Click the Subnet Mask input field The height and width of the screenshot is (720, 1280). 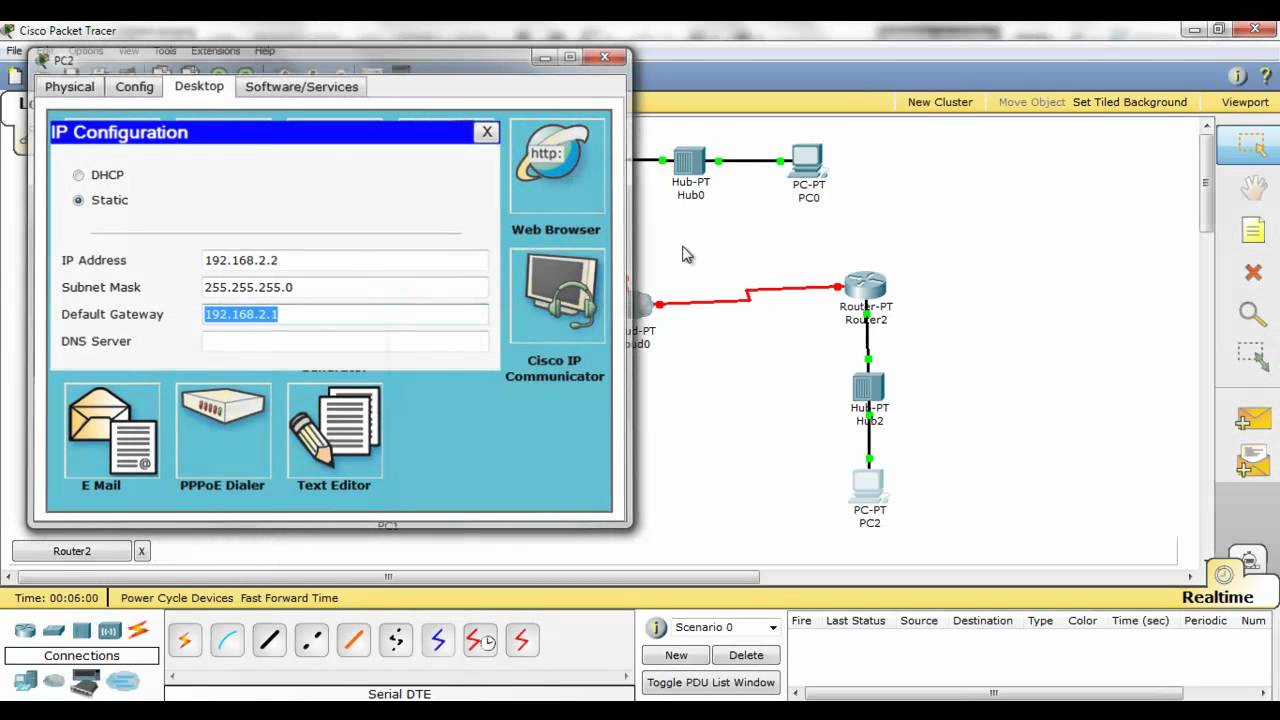coord(345,287)
